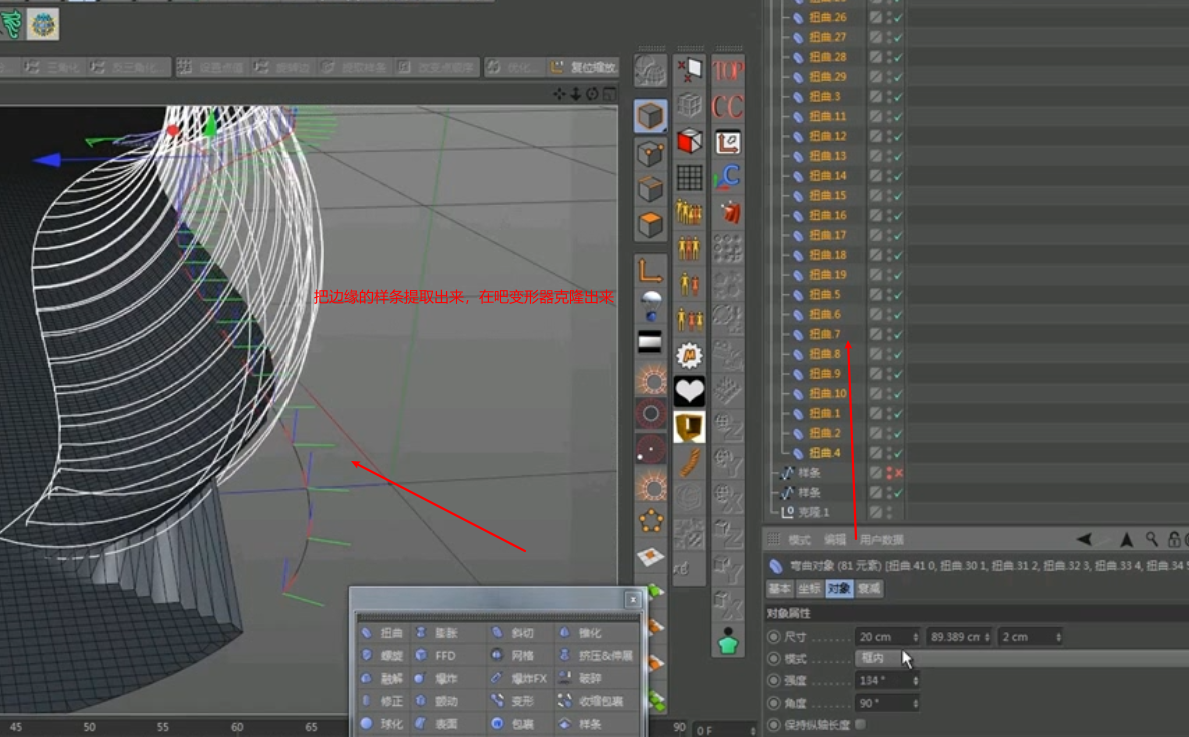Switch to the 坐标 tab
The height and width of the screenshot is (737, 1189).
(x=809, y=588)
